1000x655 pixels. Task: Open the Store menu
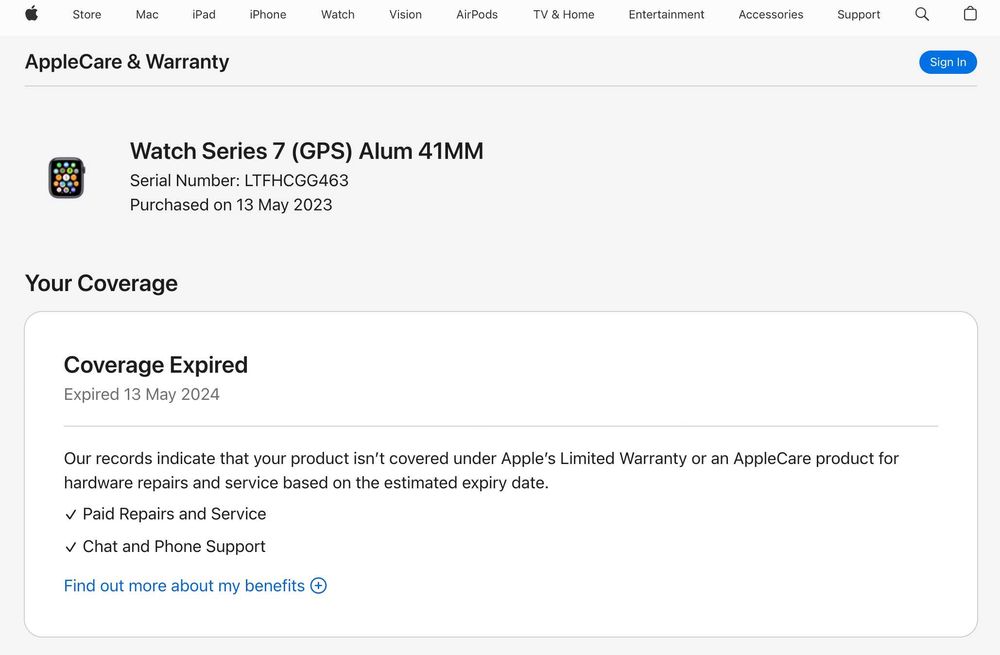click(x=87, y=15)
